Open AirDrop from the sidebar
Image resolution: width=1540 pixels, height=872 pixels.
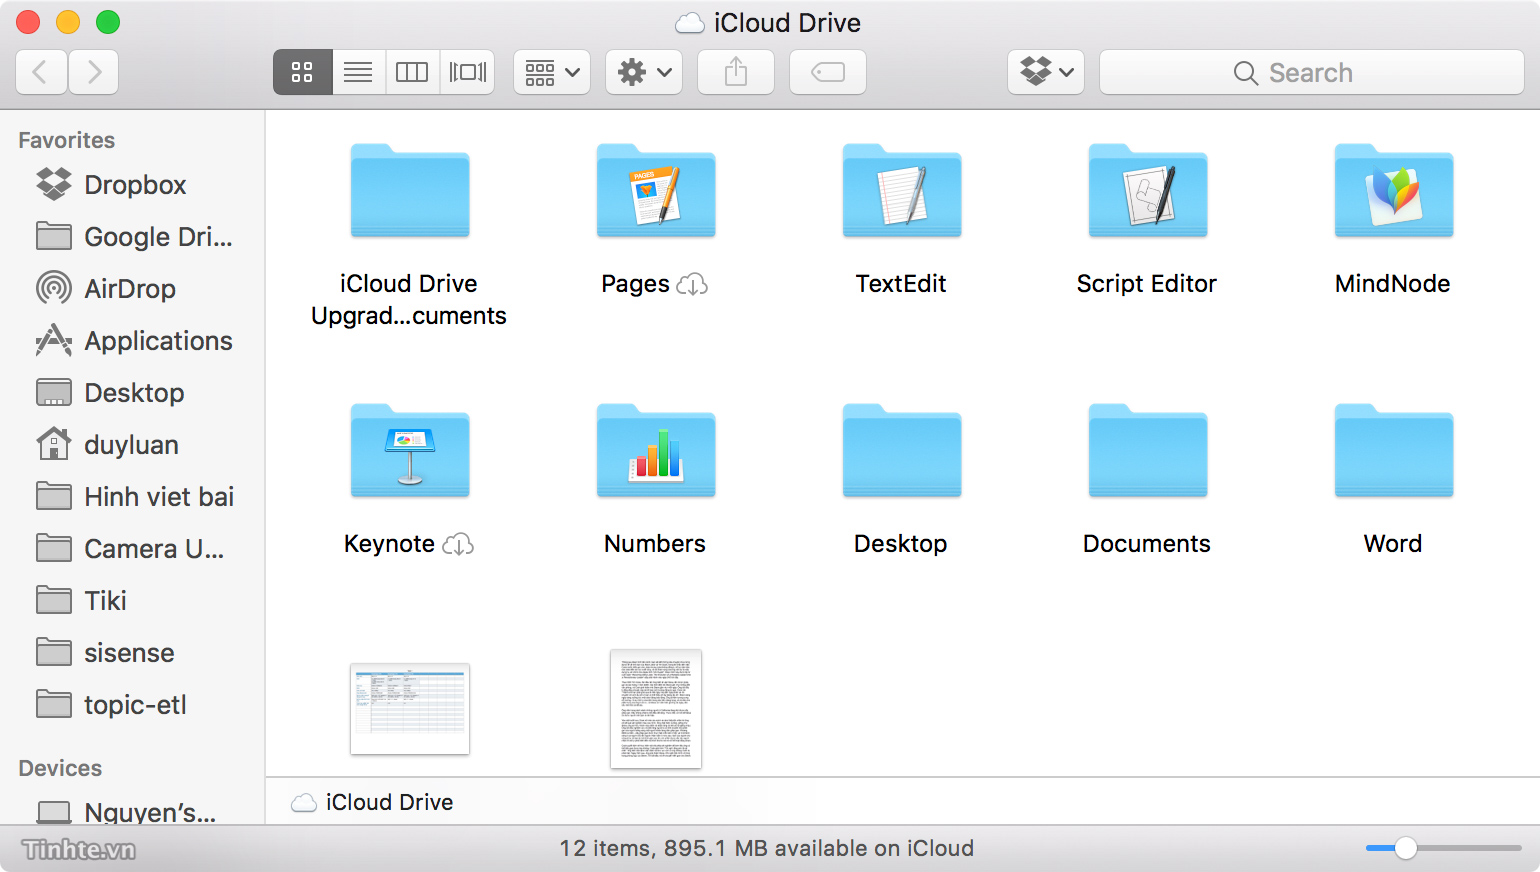(132, 289)
